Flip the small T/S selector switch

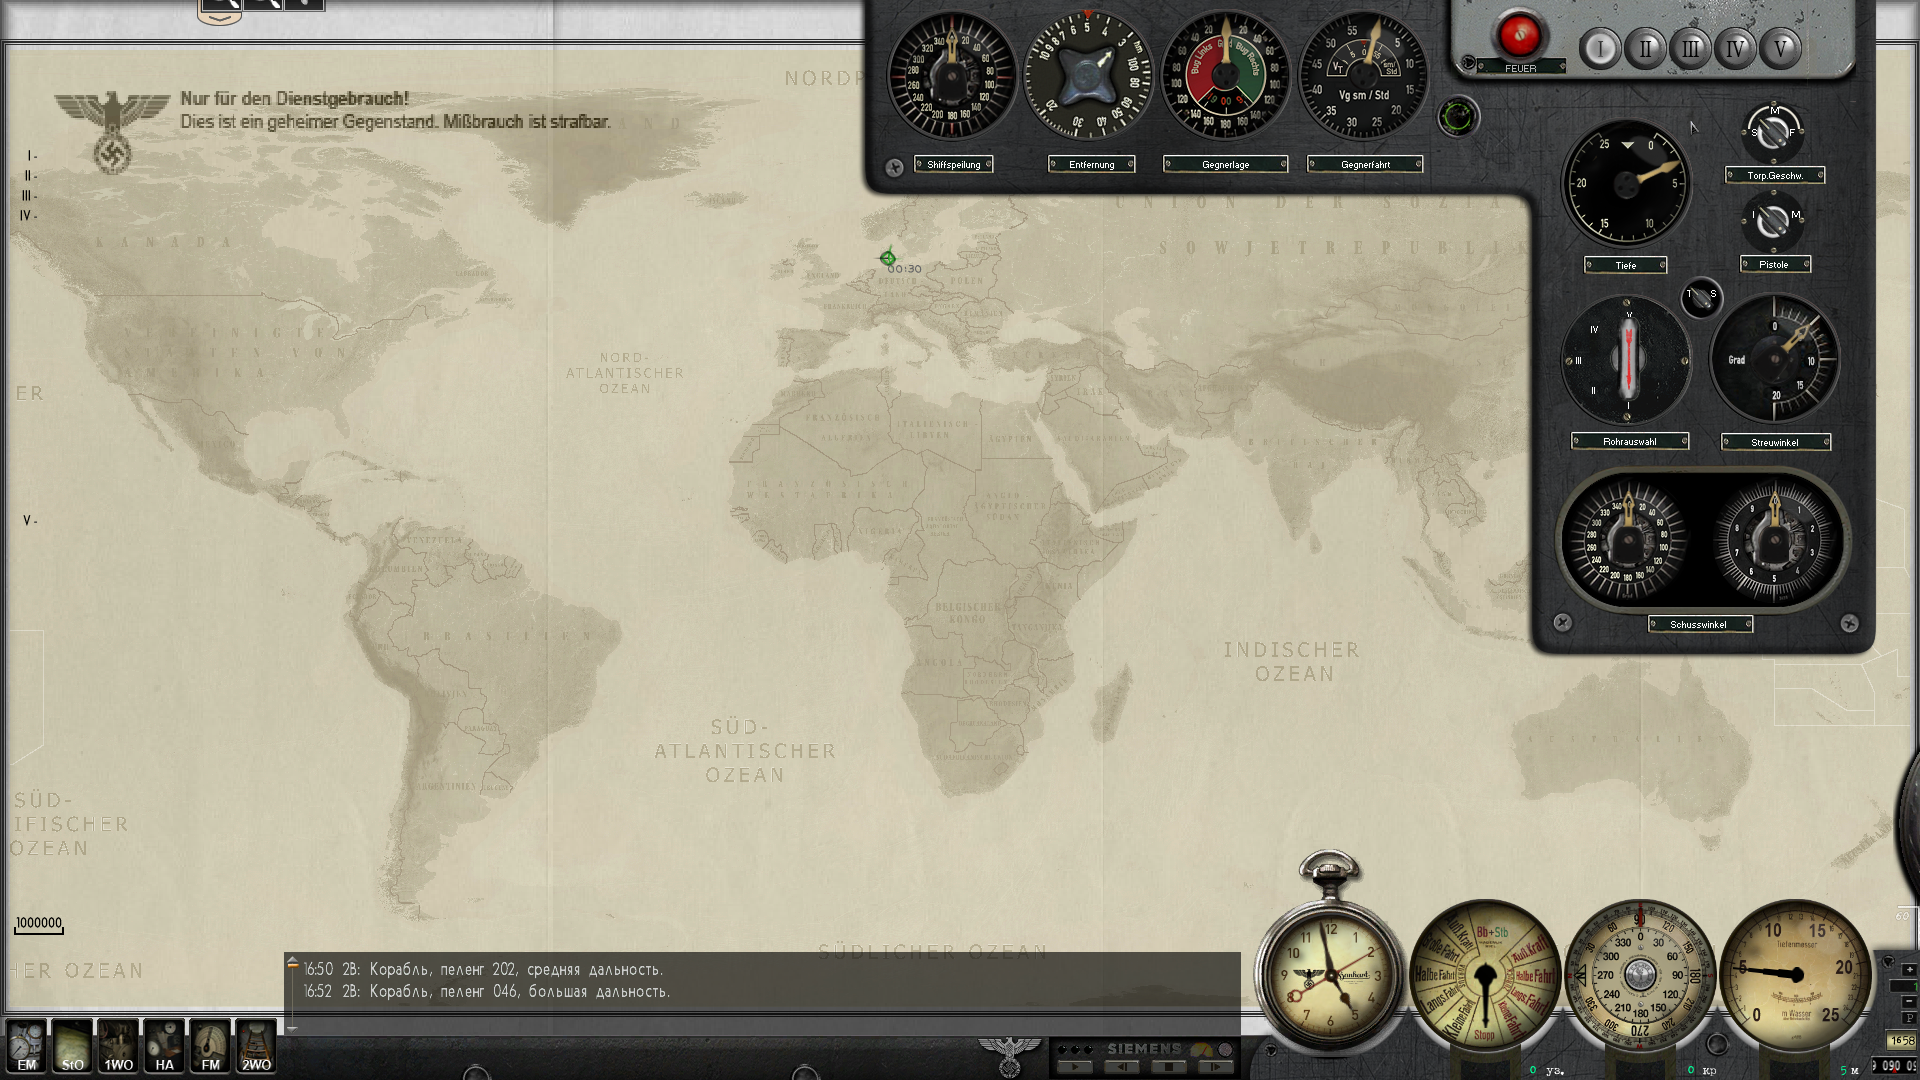pos(1701,297)
